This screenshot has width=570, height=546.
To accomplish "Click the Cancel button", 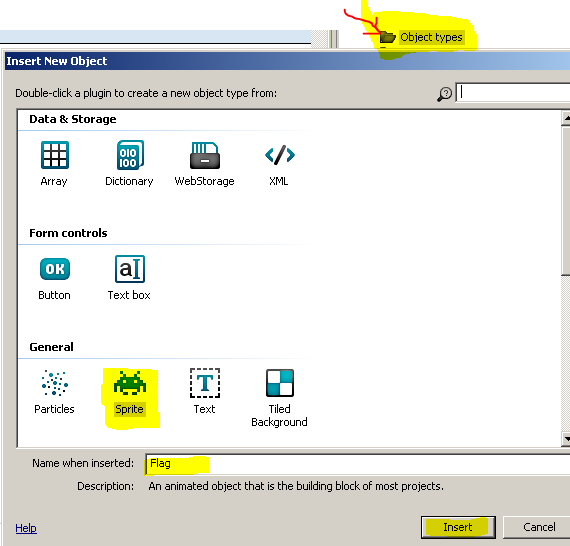I will coord(537,527).
